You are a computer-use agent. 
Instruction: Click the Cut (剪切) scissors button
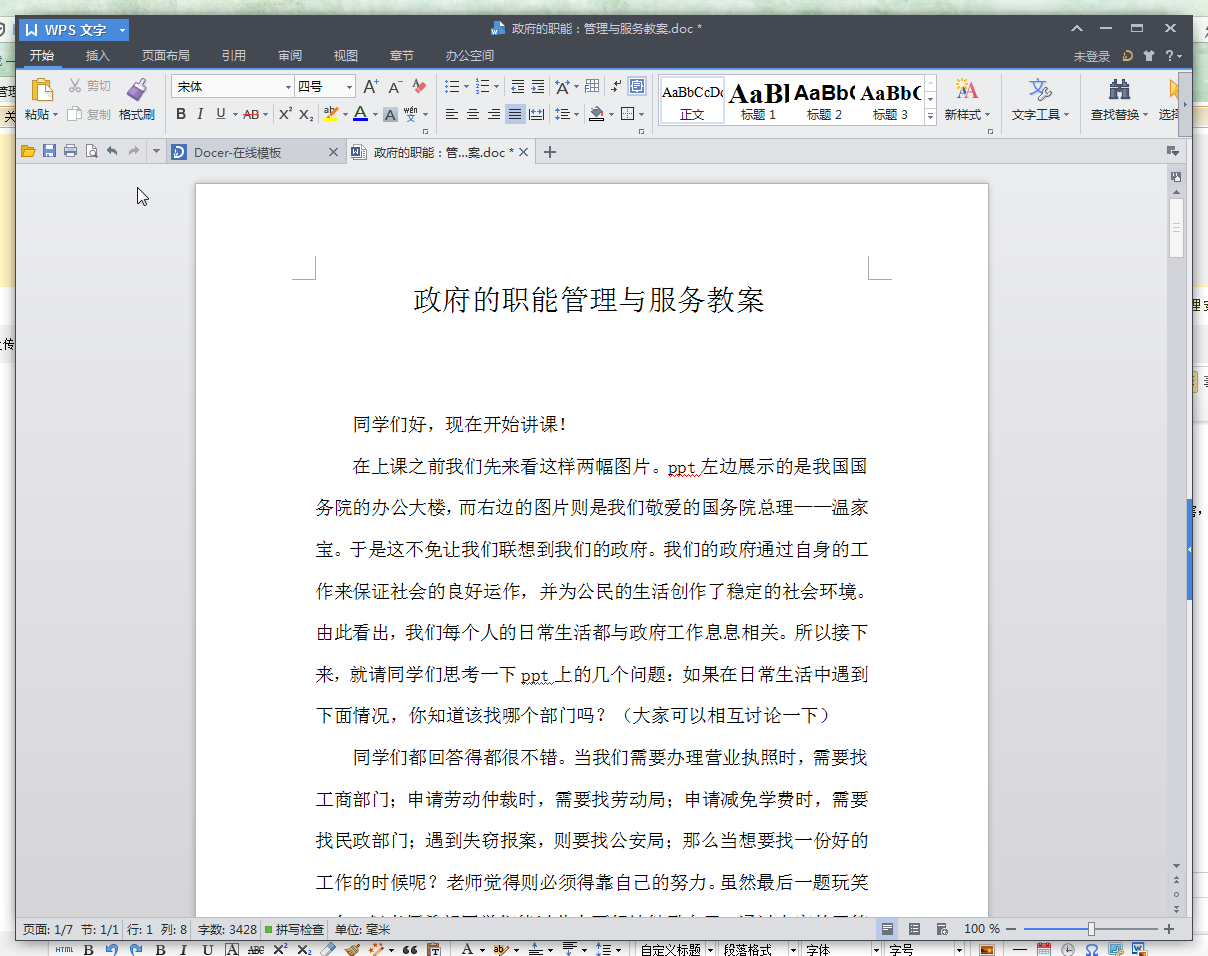89,86
